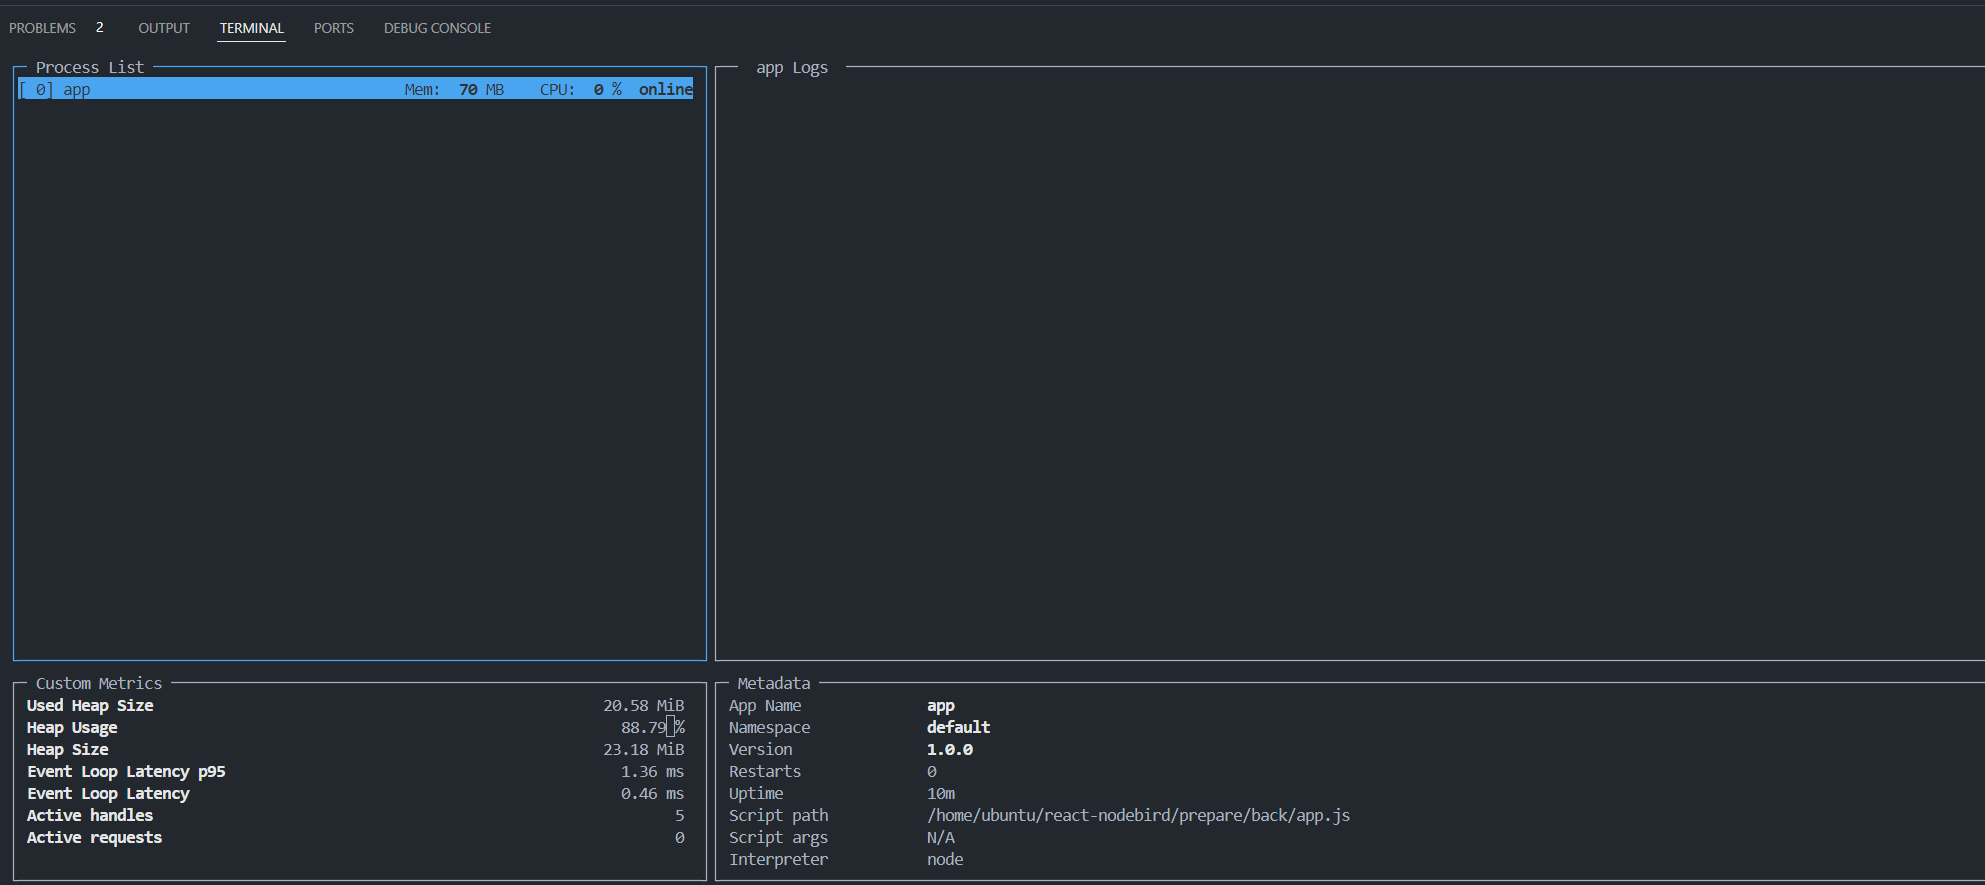Click the app Logs panel title

click(x=792, y=67)
